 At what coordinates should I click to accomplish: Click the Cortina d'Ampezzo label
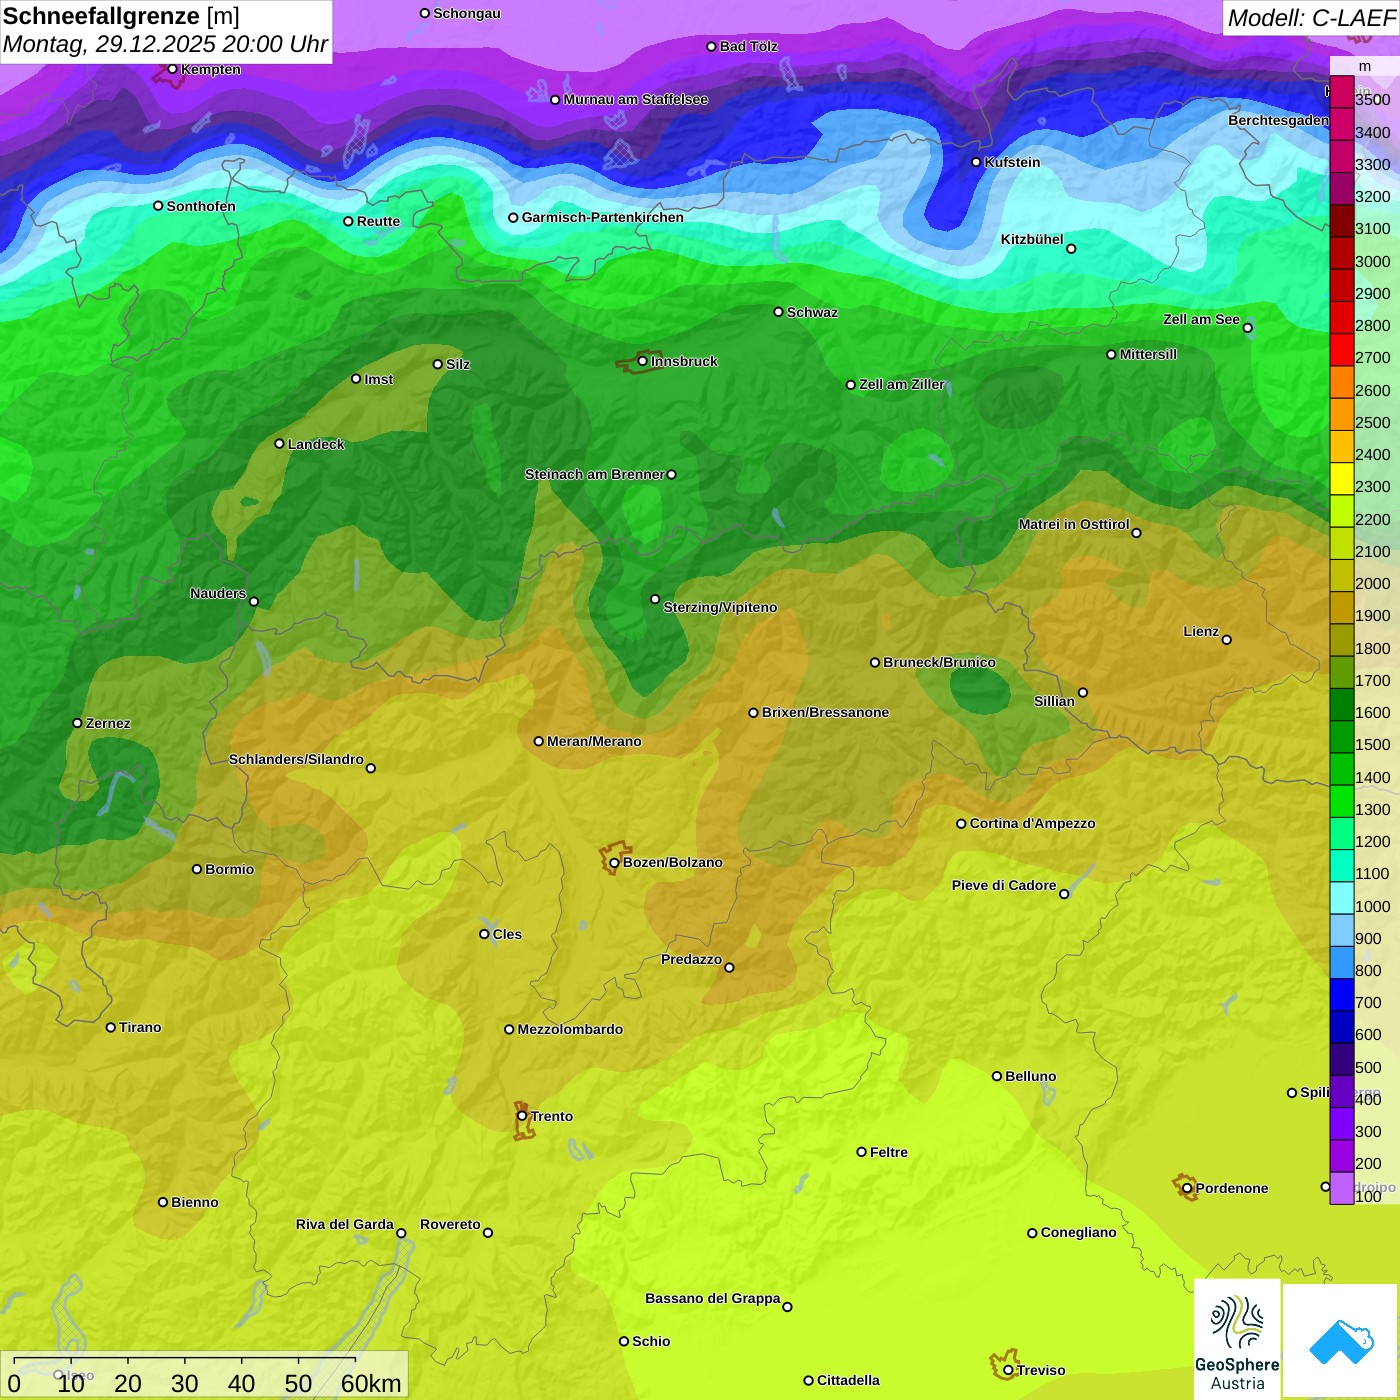[1032, 823]
